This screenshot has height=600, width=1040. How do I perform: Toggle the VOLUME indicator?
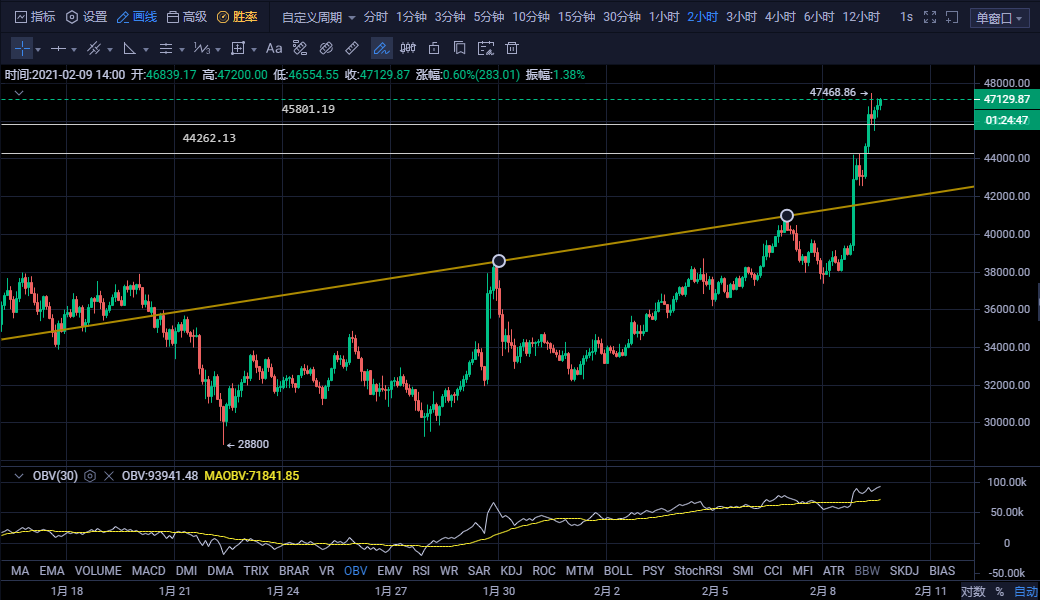pyautogui.click(x=98, y=571)
